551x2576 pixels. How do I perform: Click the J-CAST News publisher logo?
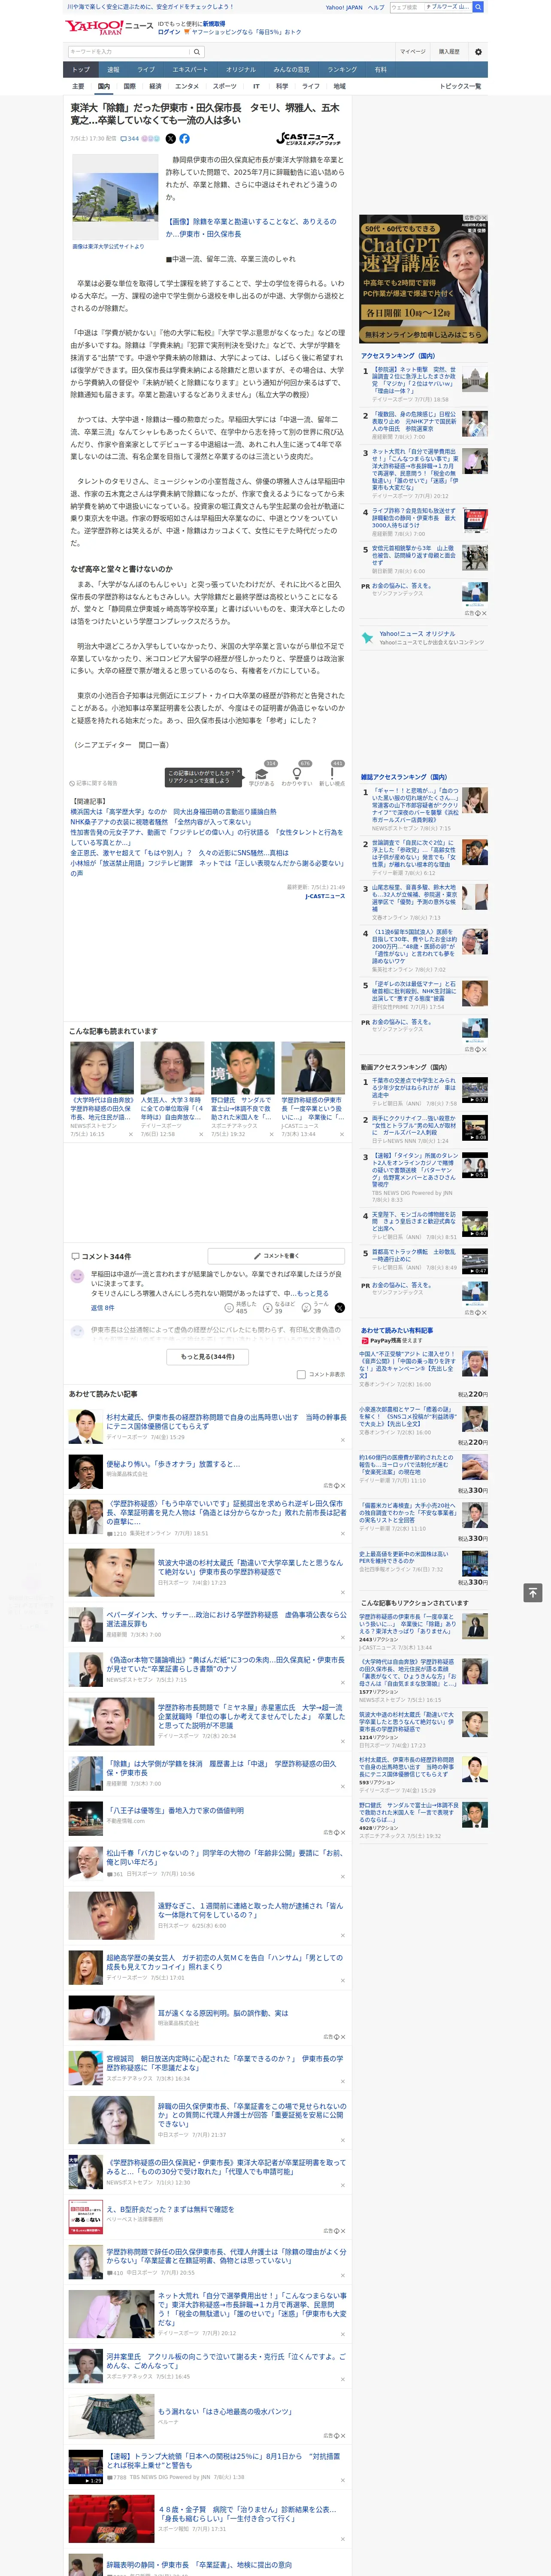pos(308,139)
